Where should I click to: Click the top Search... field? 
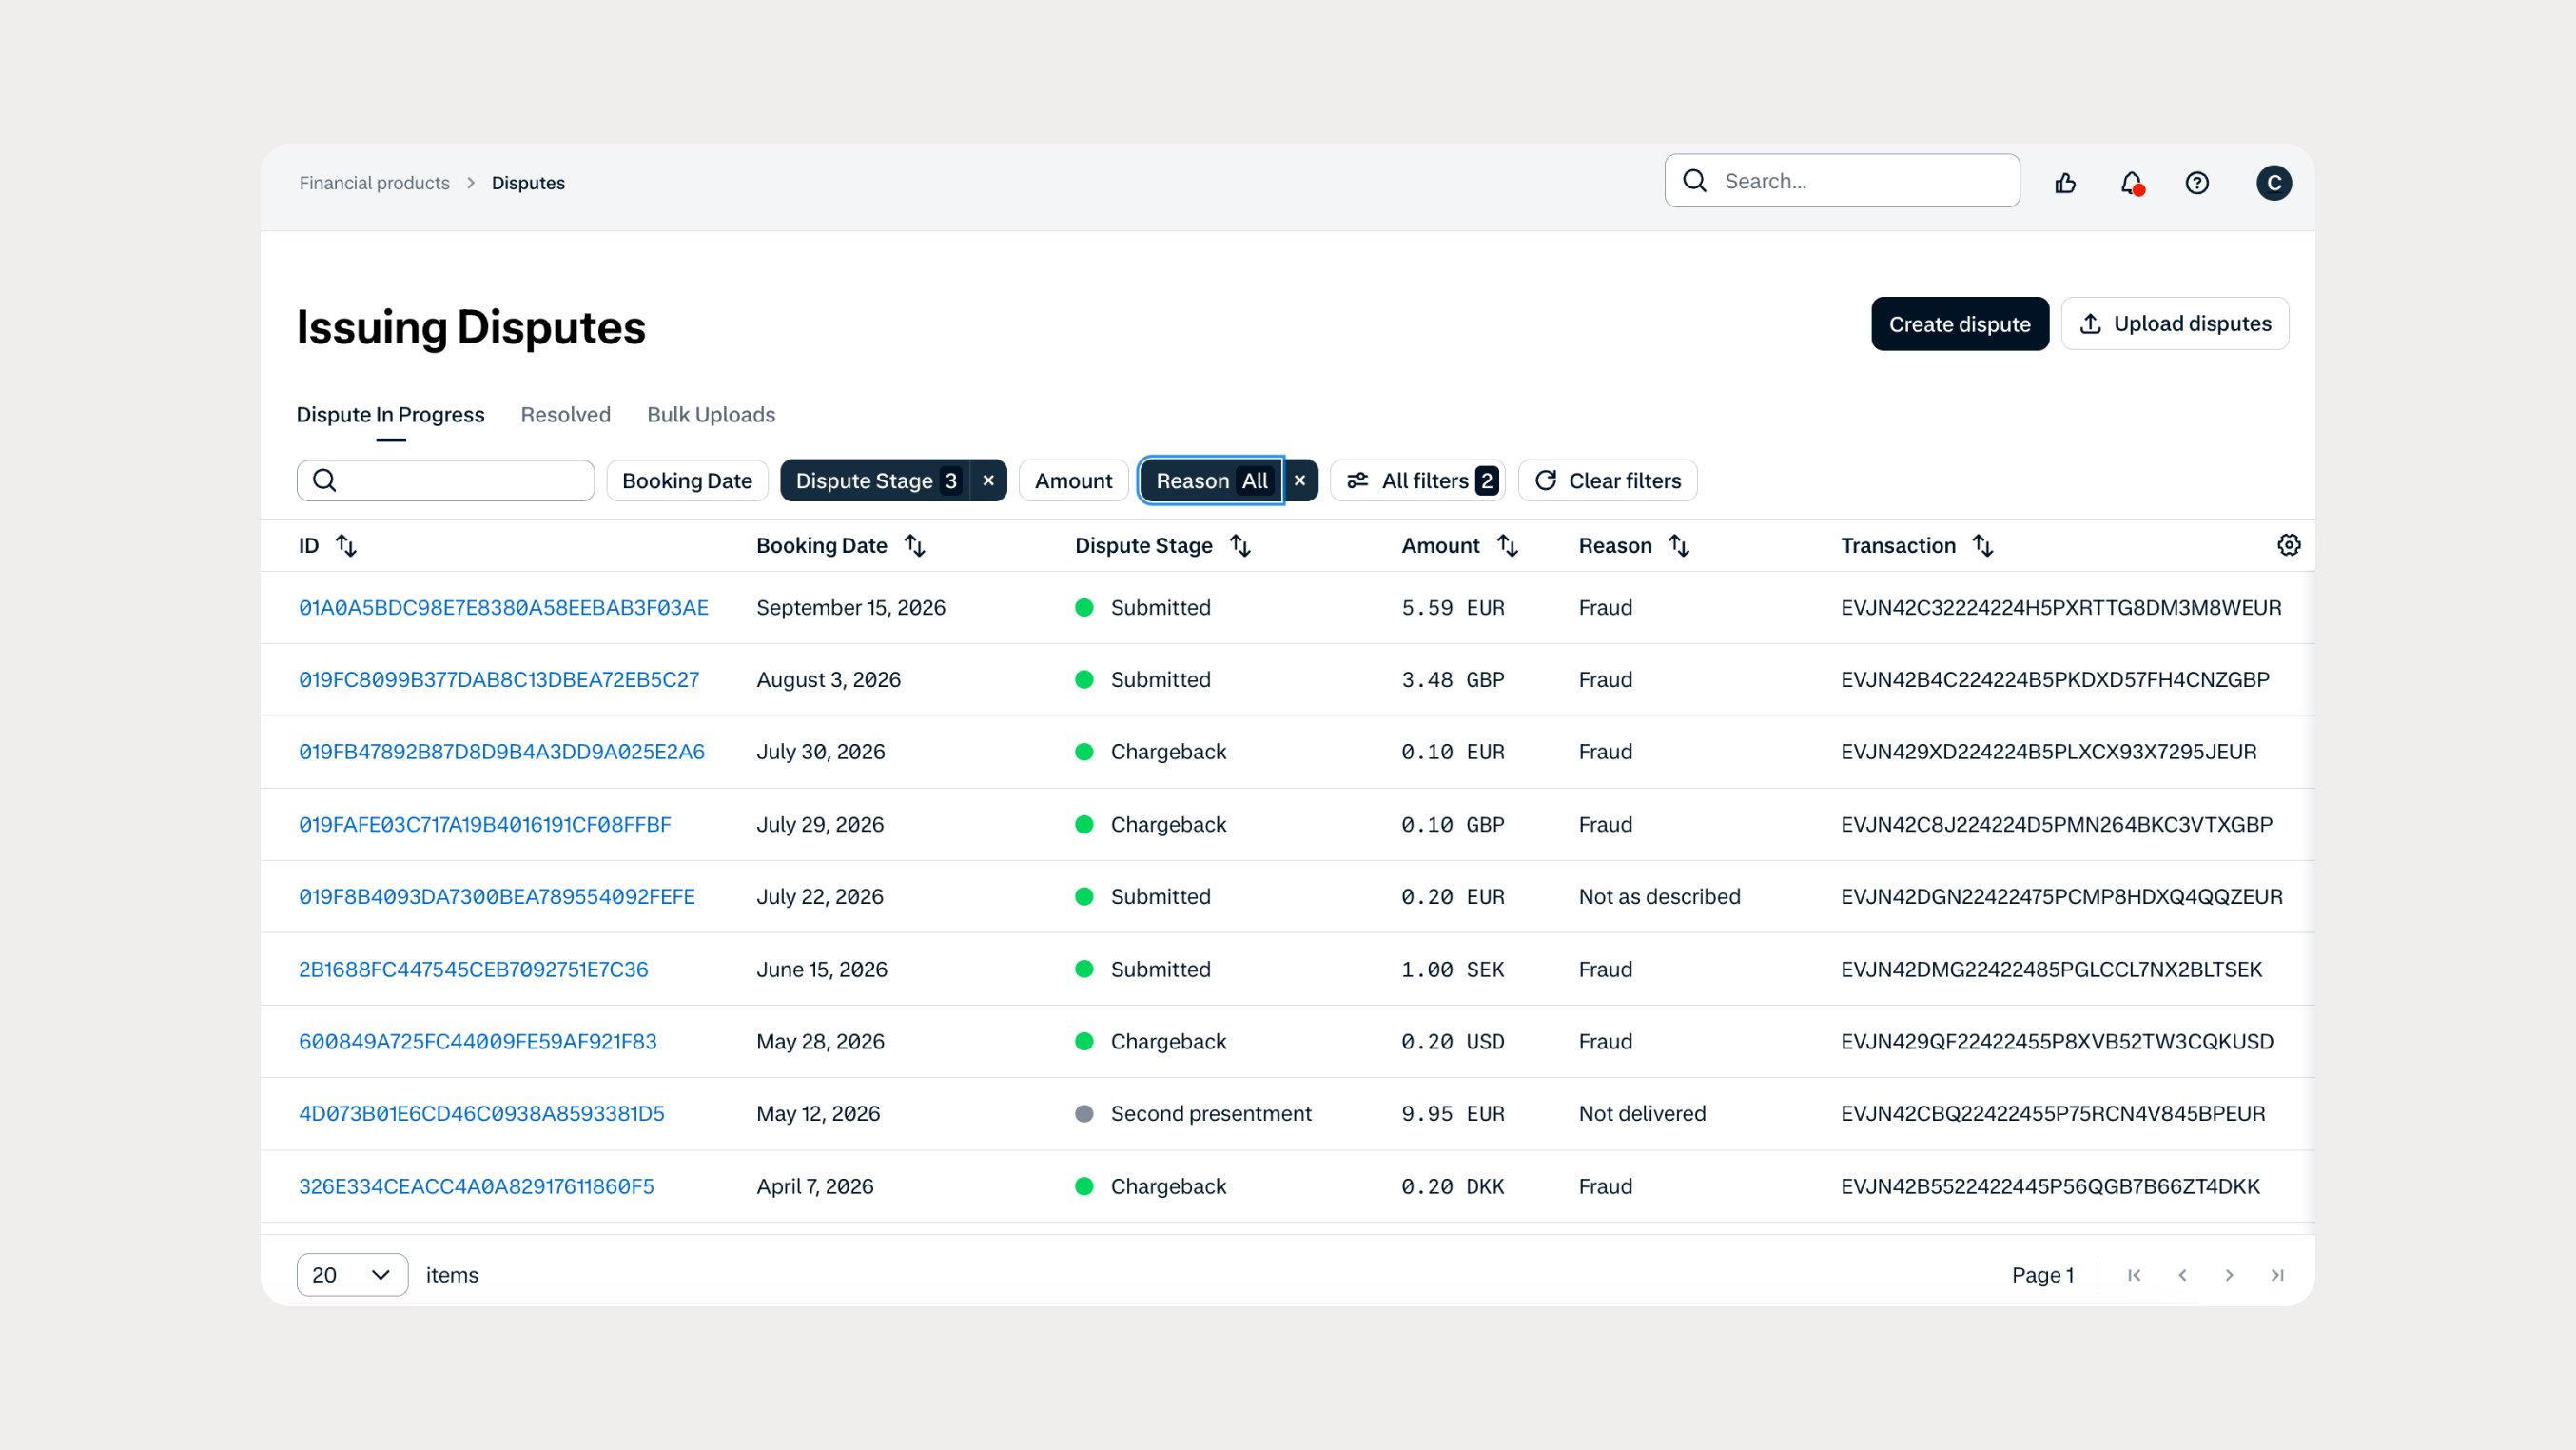pos(1842,181)
